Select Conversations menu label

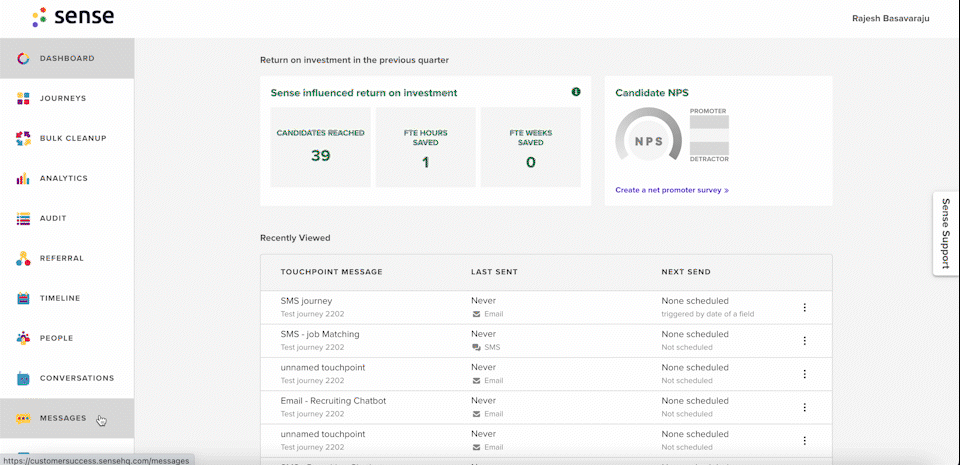tap(77, 378)
